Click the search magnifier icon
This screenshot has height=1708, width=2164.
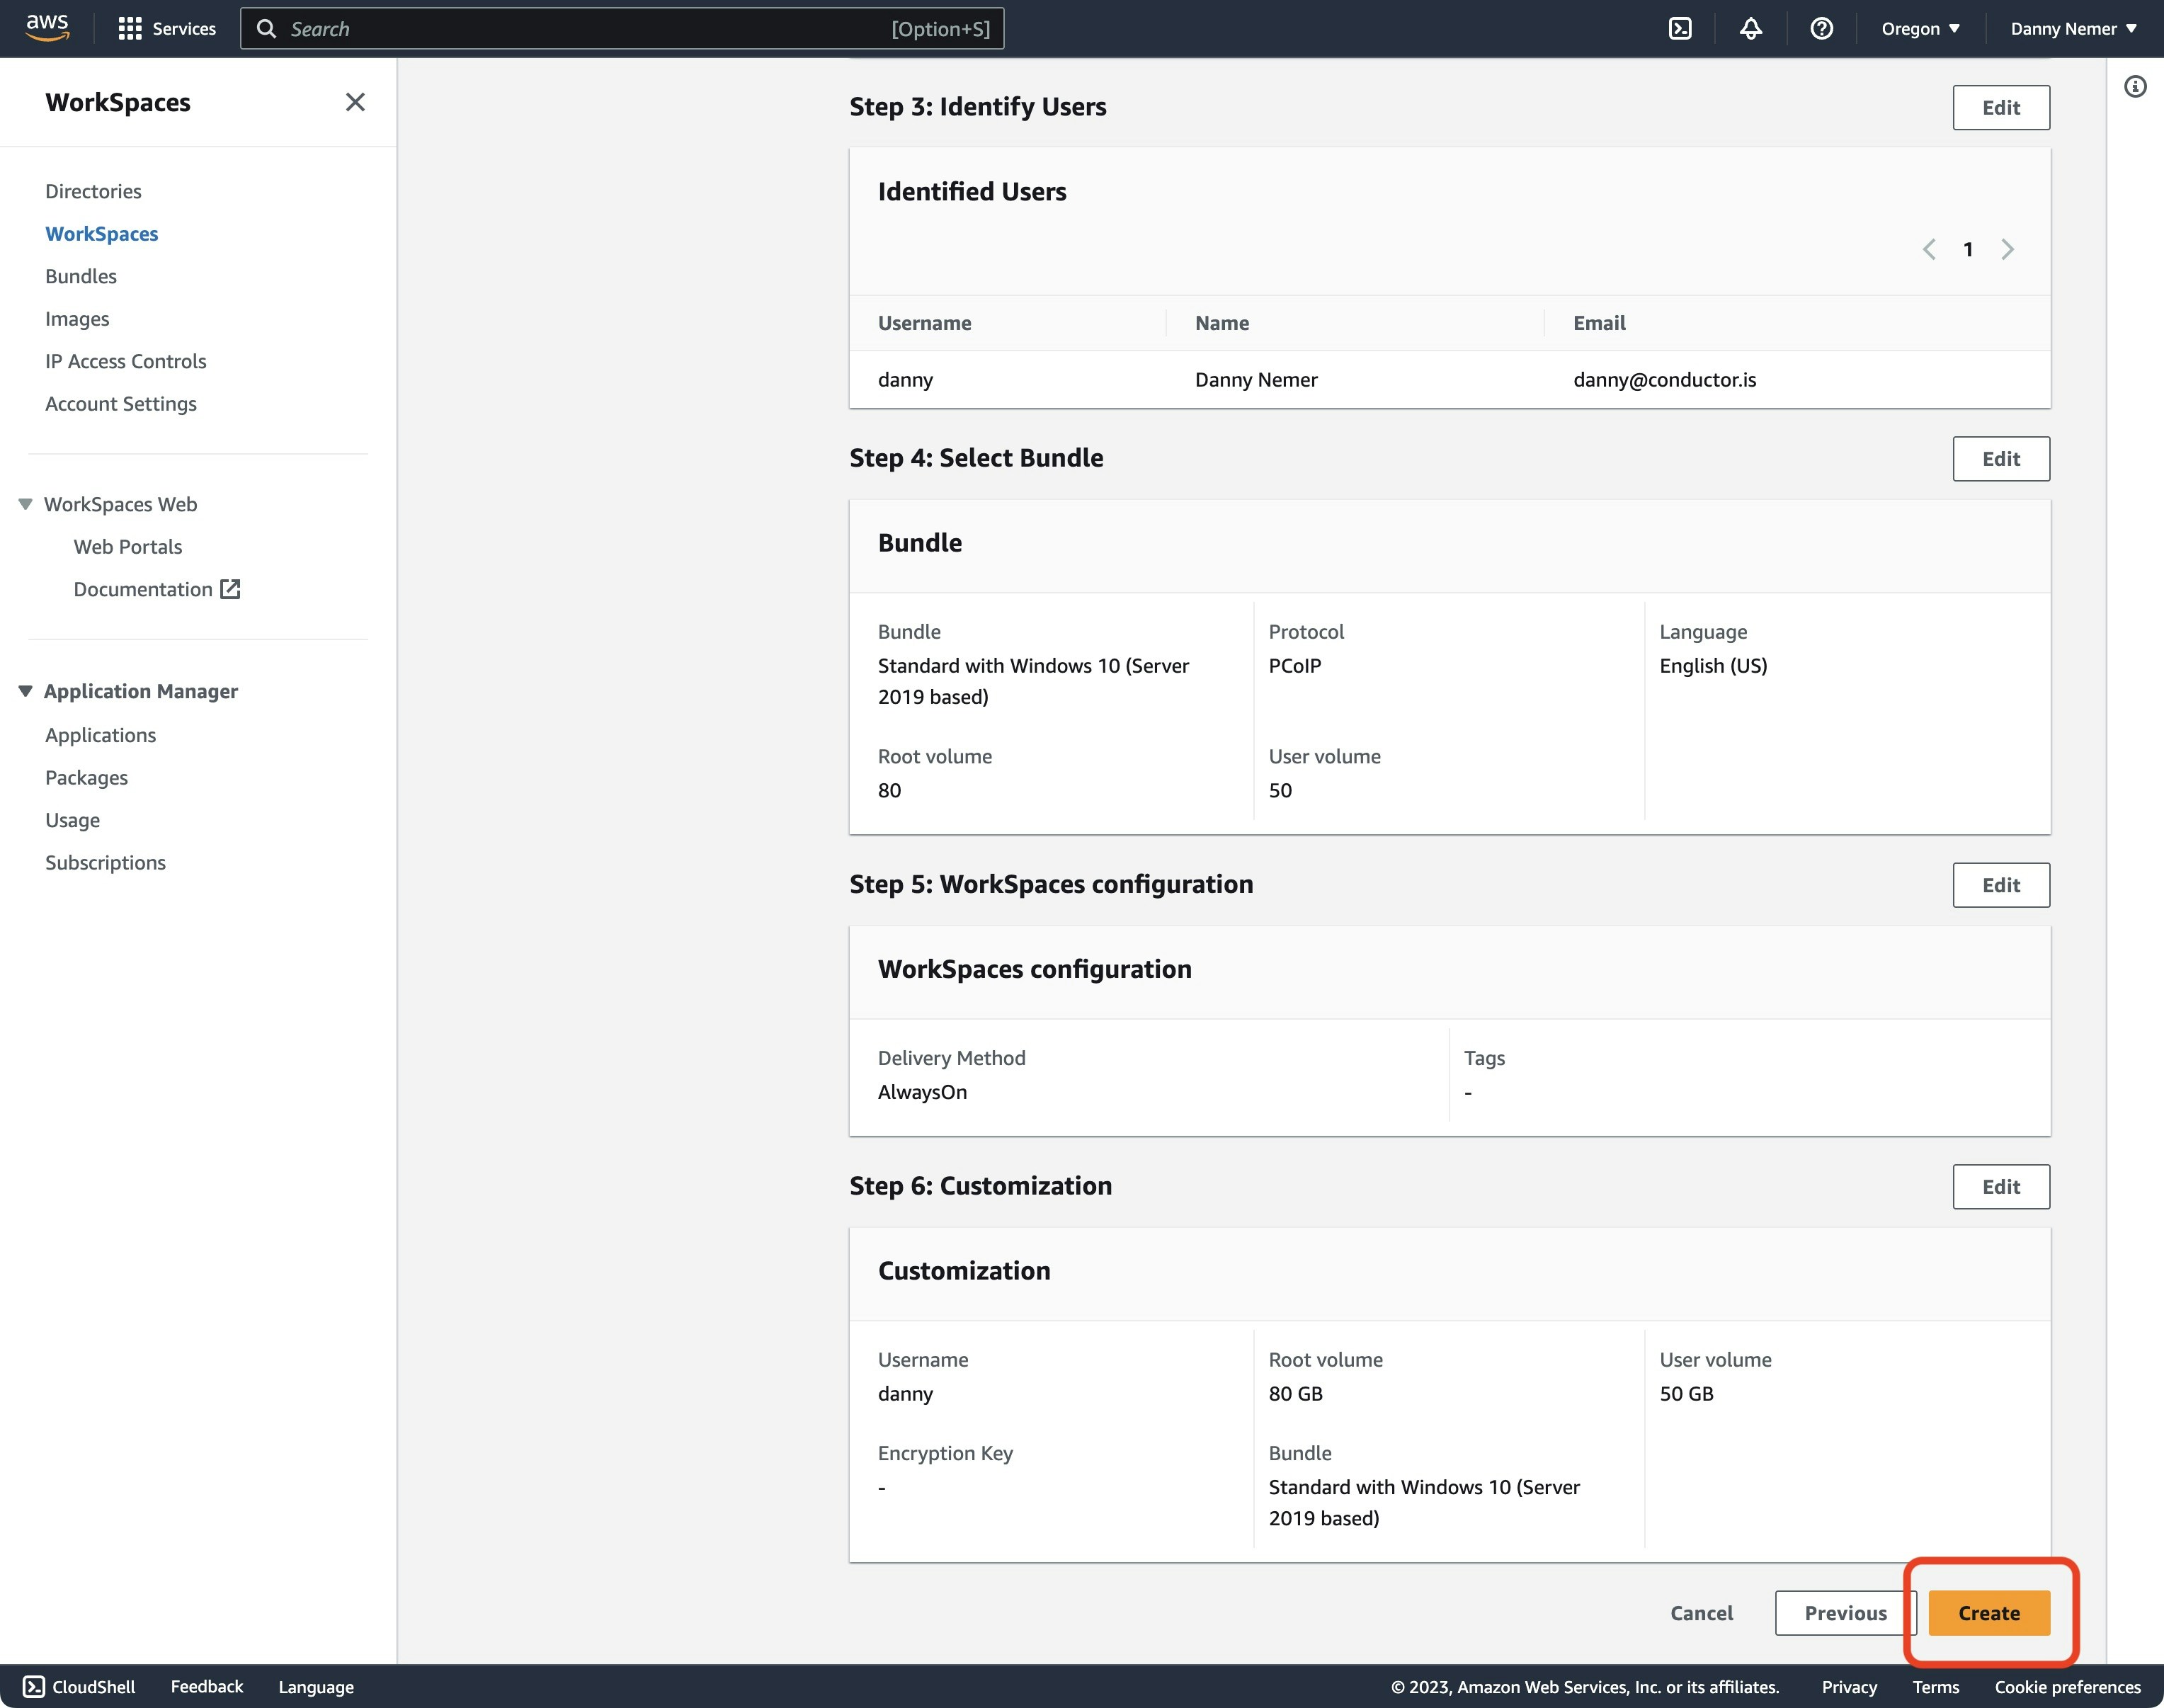(x=266, y=28)
